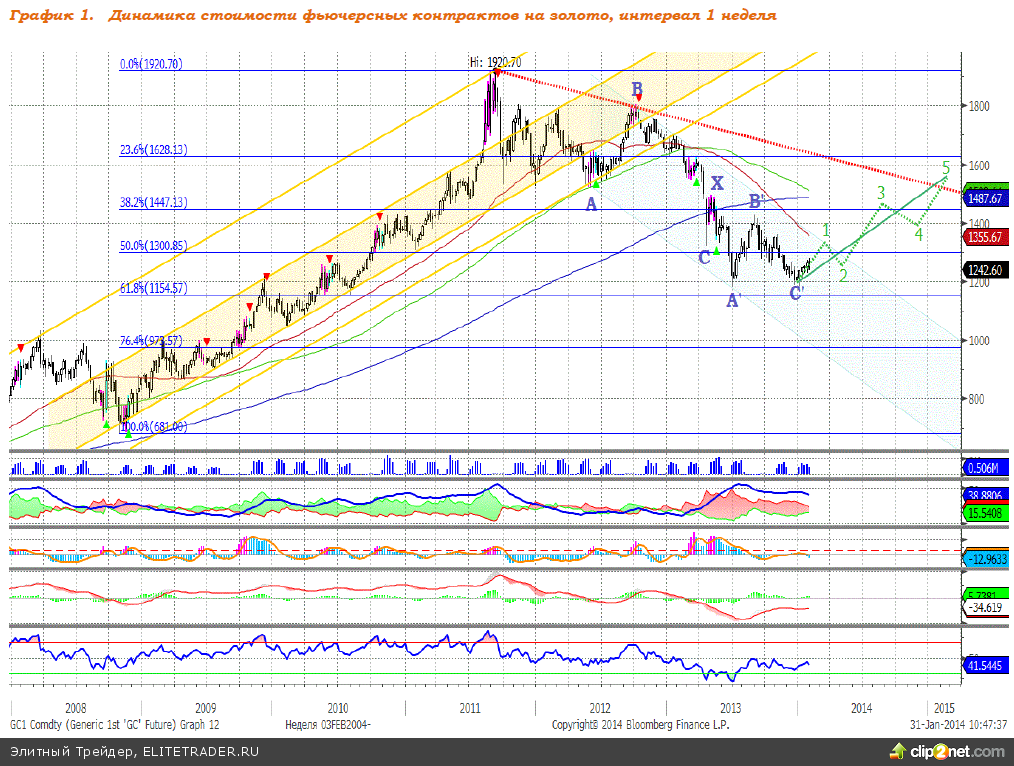This screenshot has width=1014, height=766.
Task: Select the 38.2%(1447.13) Fibonacci level label
Action: (153, 202)
